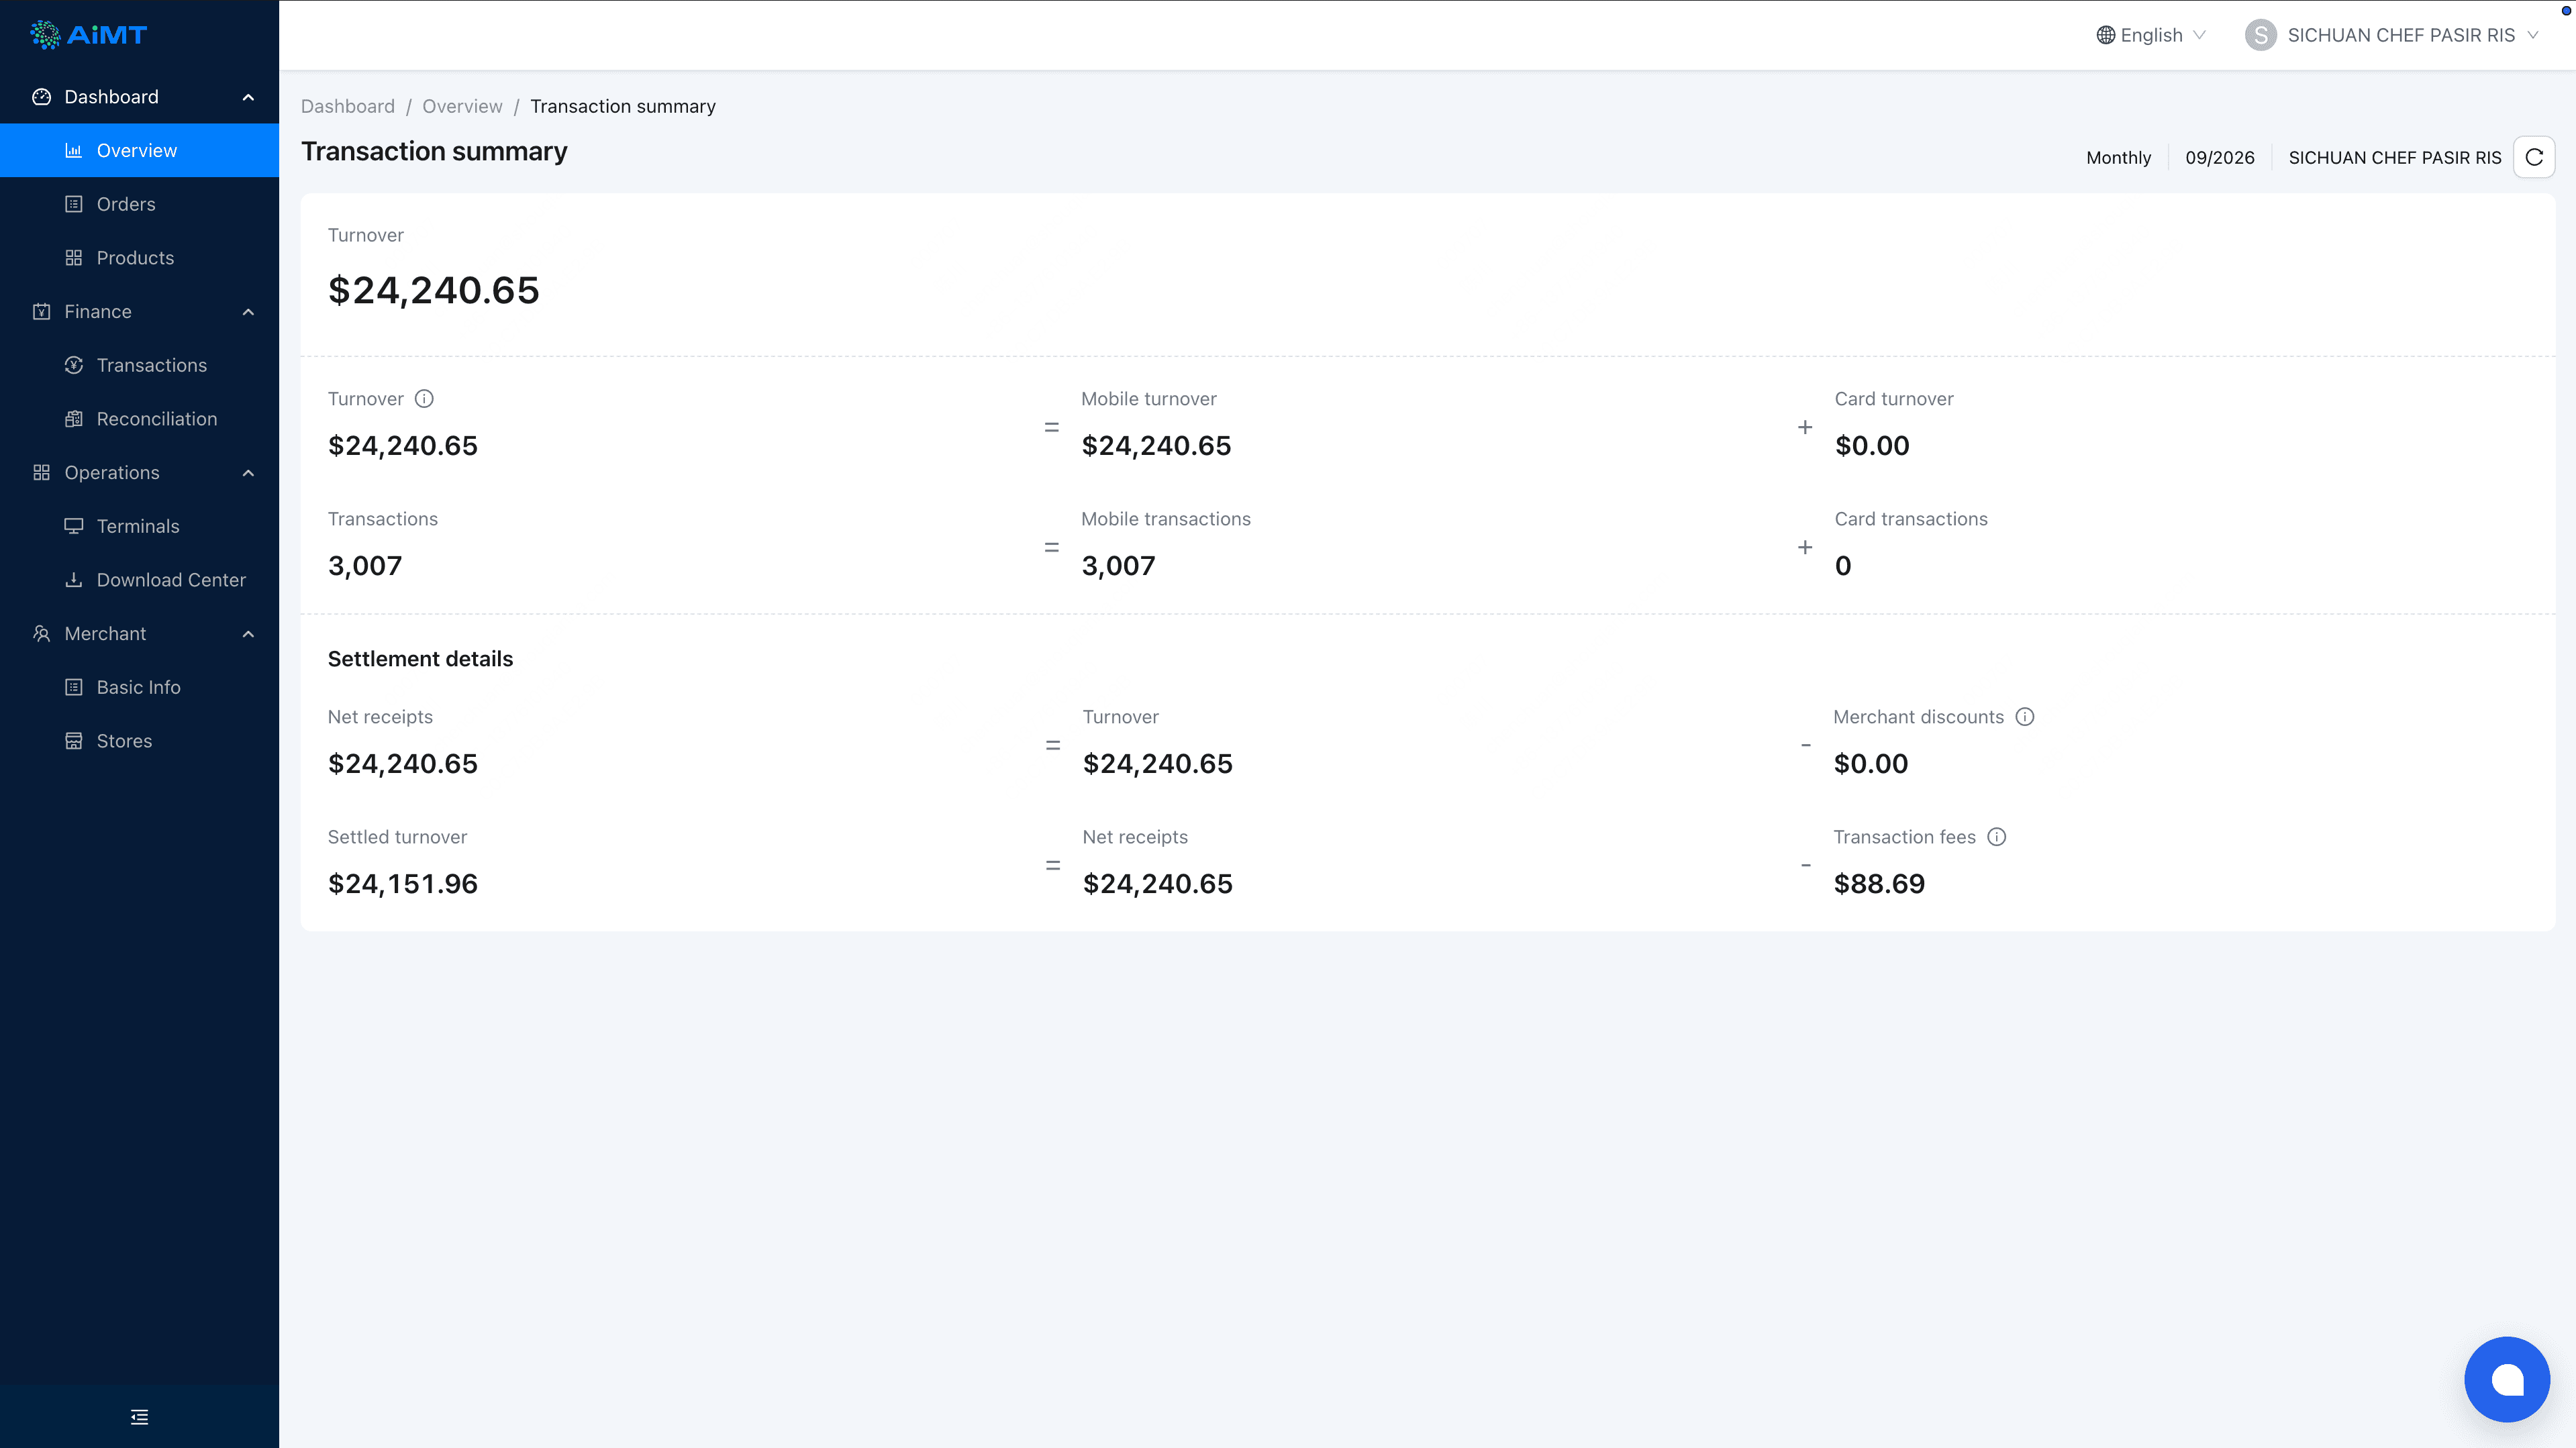This screenshot has width=2576, height=1448.
Task: Click the refresh button icon
Action: (x=2534, y=157)
